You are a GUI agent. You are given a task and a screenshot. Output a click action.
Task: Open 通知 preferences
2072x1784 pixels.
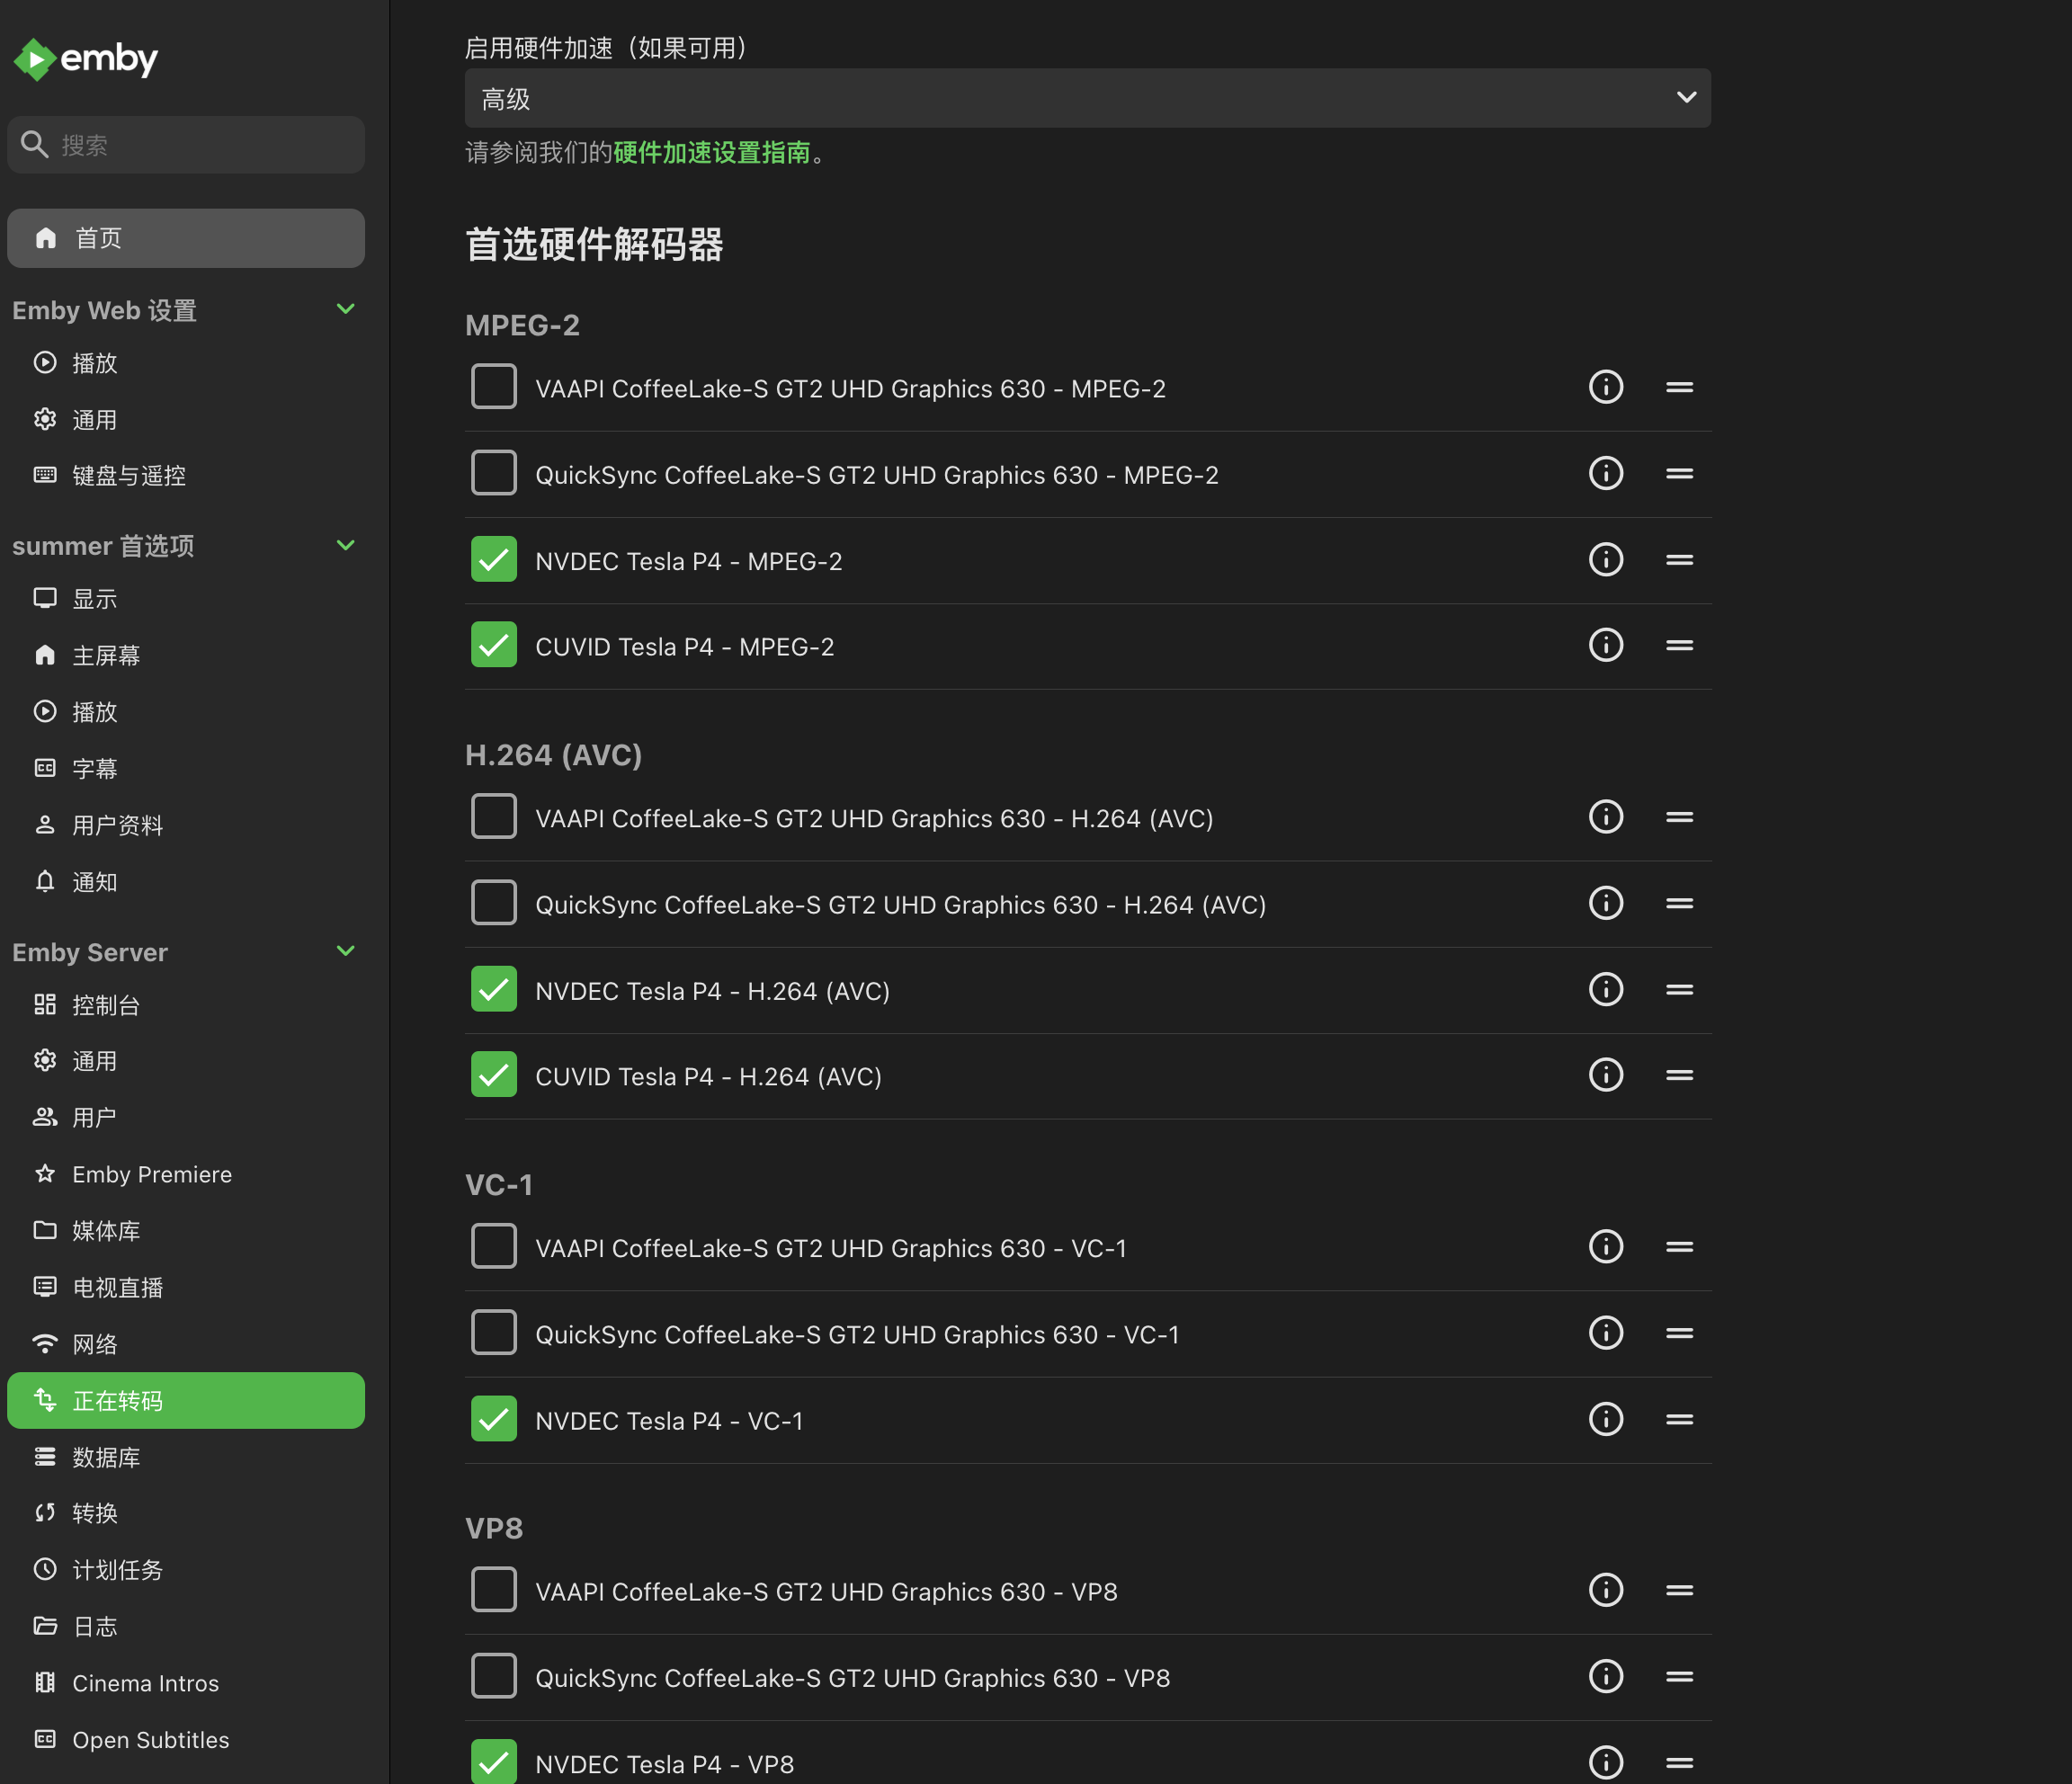[x=186, y=882]
